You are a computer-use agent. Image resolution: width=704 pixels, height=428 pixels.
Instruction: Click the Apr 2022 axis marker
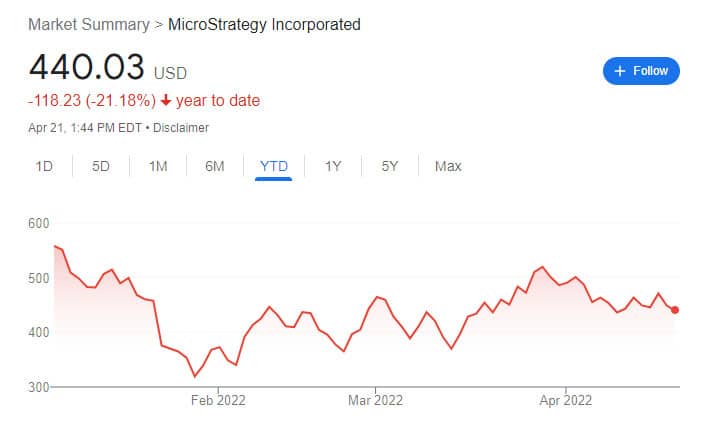(x=566, y=400)
